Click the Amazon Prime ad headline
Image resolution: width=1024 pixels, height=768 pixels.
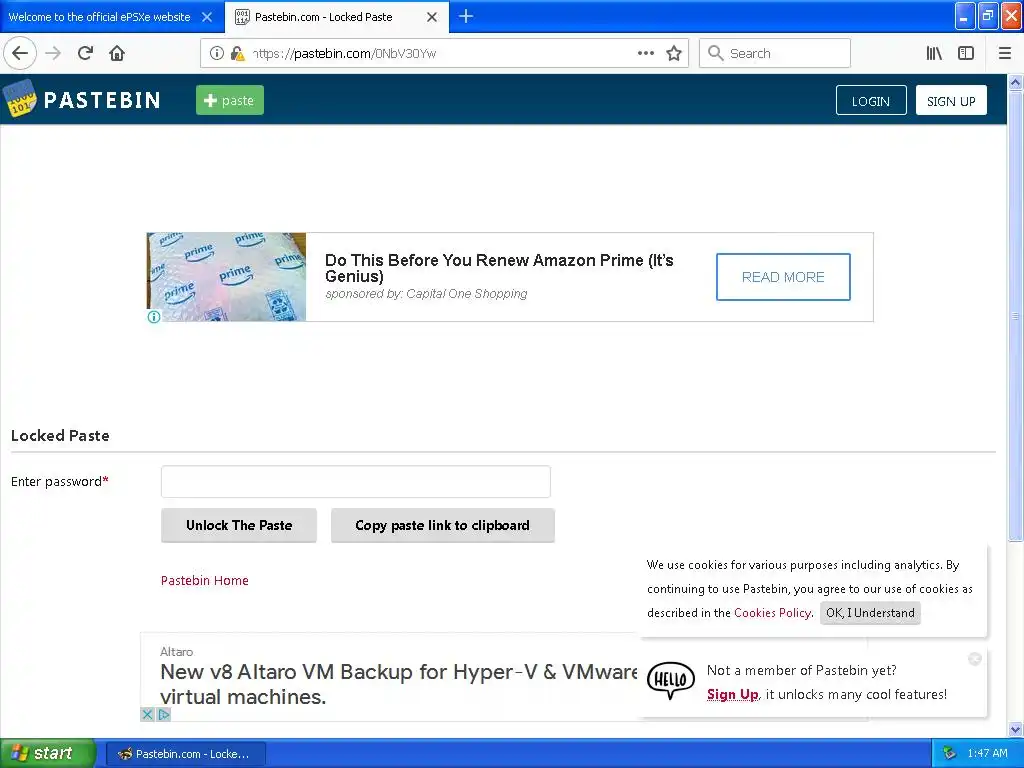pyautogui.click(x=499, y=268)
